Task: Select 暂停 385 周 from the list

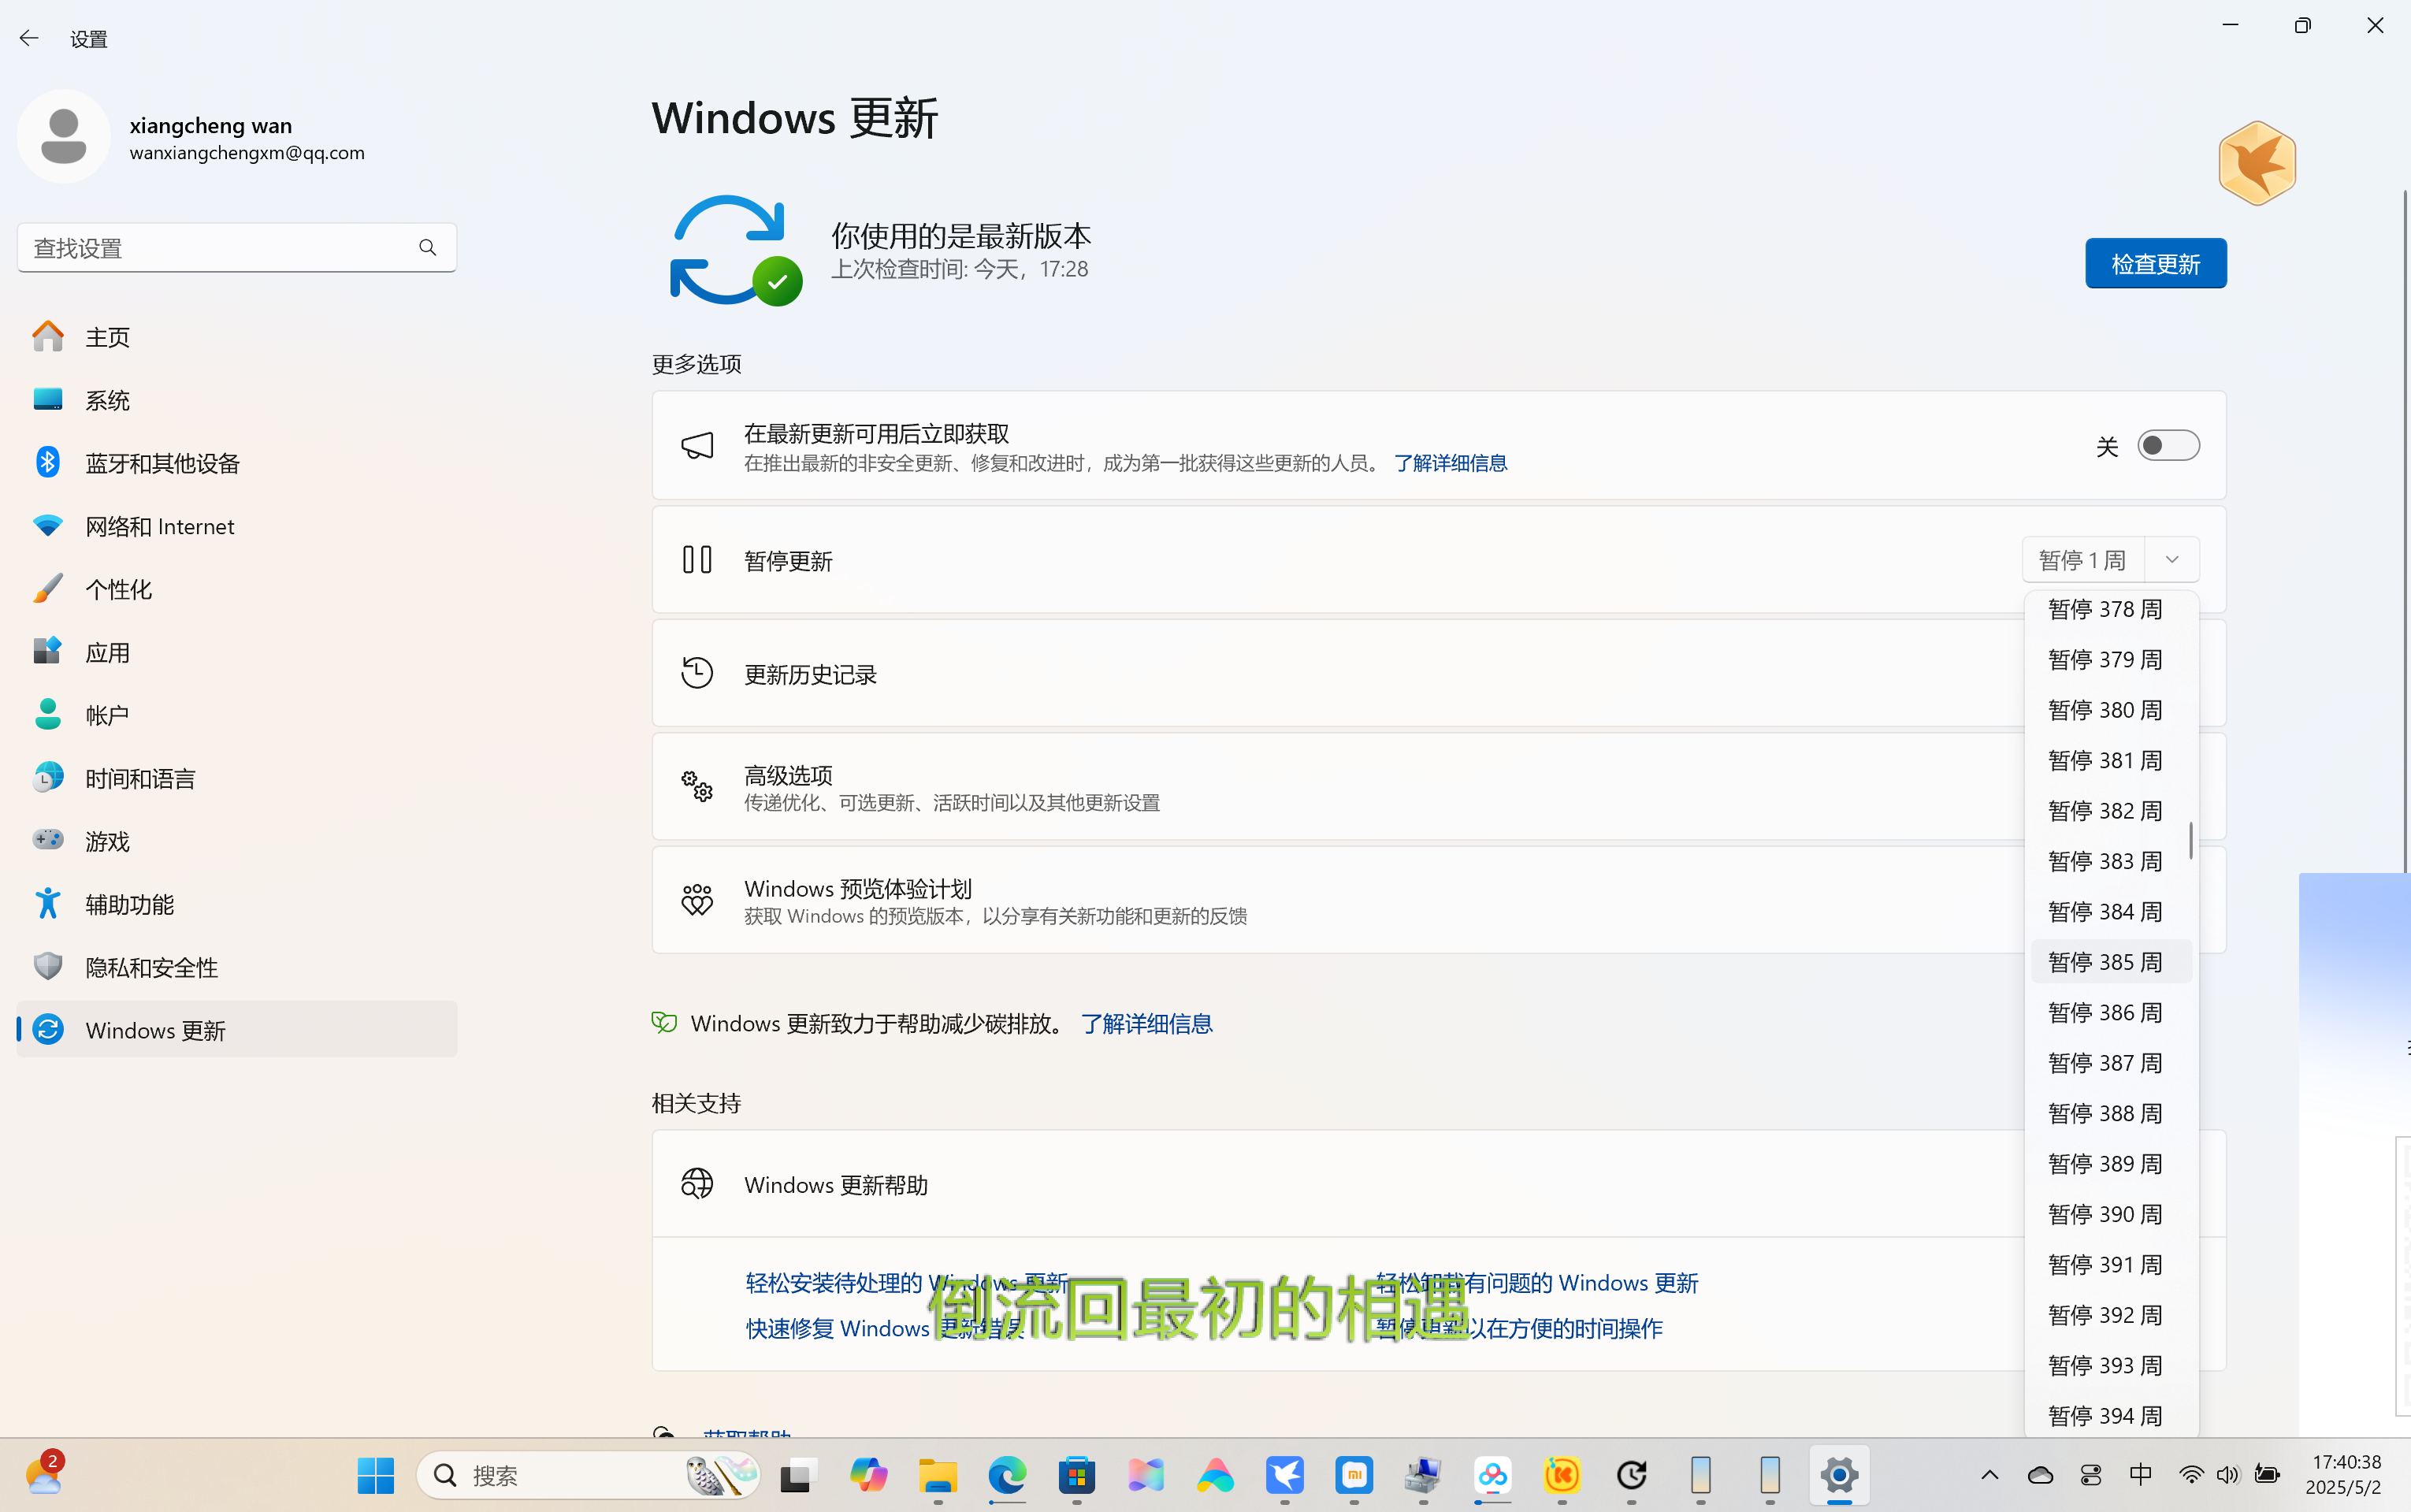Action: pyautogui.click(x=2105, y=962)
